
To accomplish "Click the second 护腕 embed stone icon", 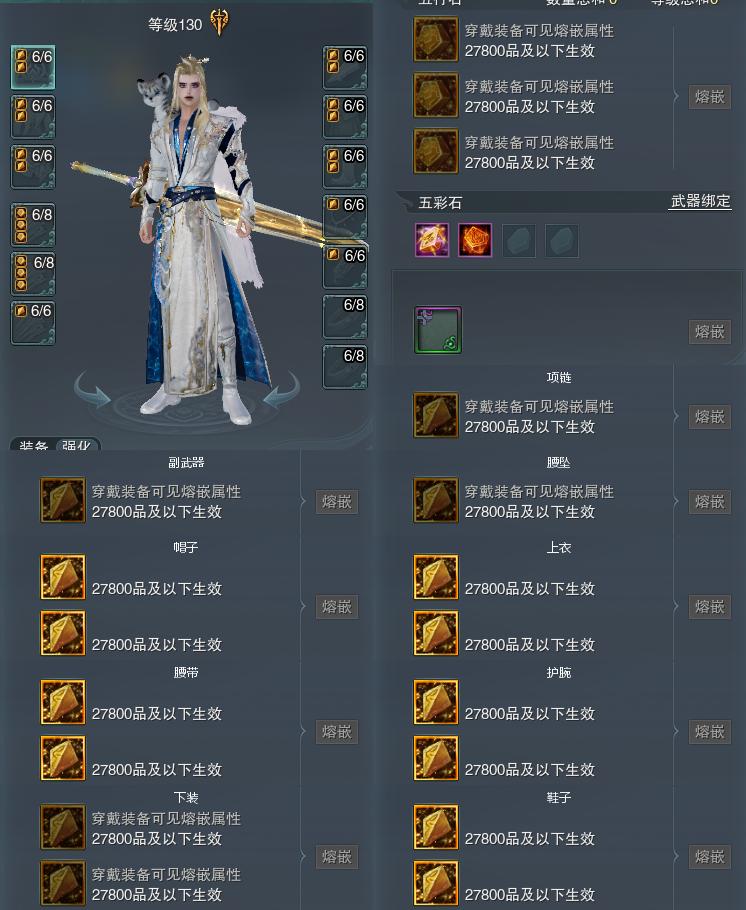I will point(436,759).
